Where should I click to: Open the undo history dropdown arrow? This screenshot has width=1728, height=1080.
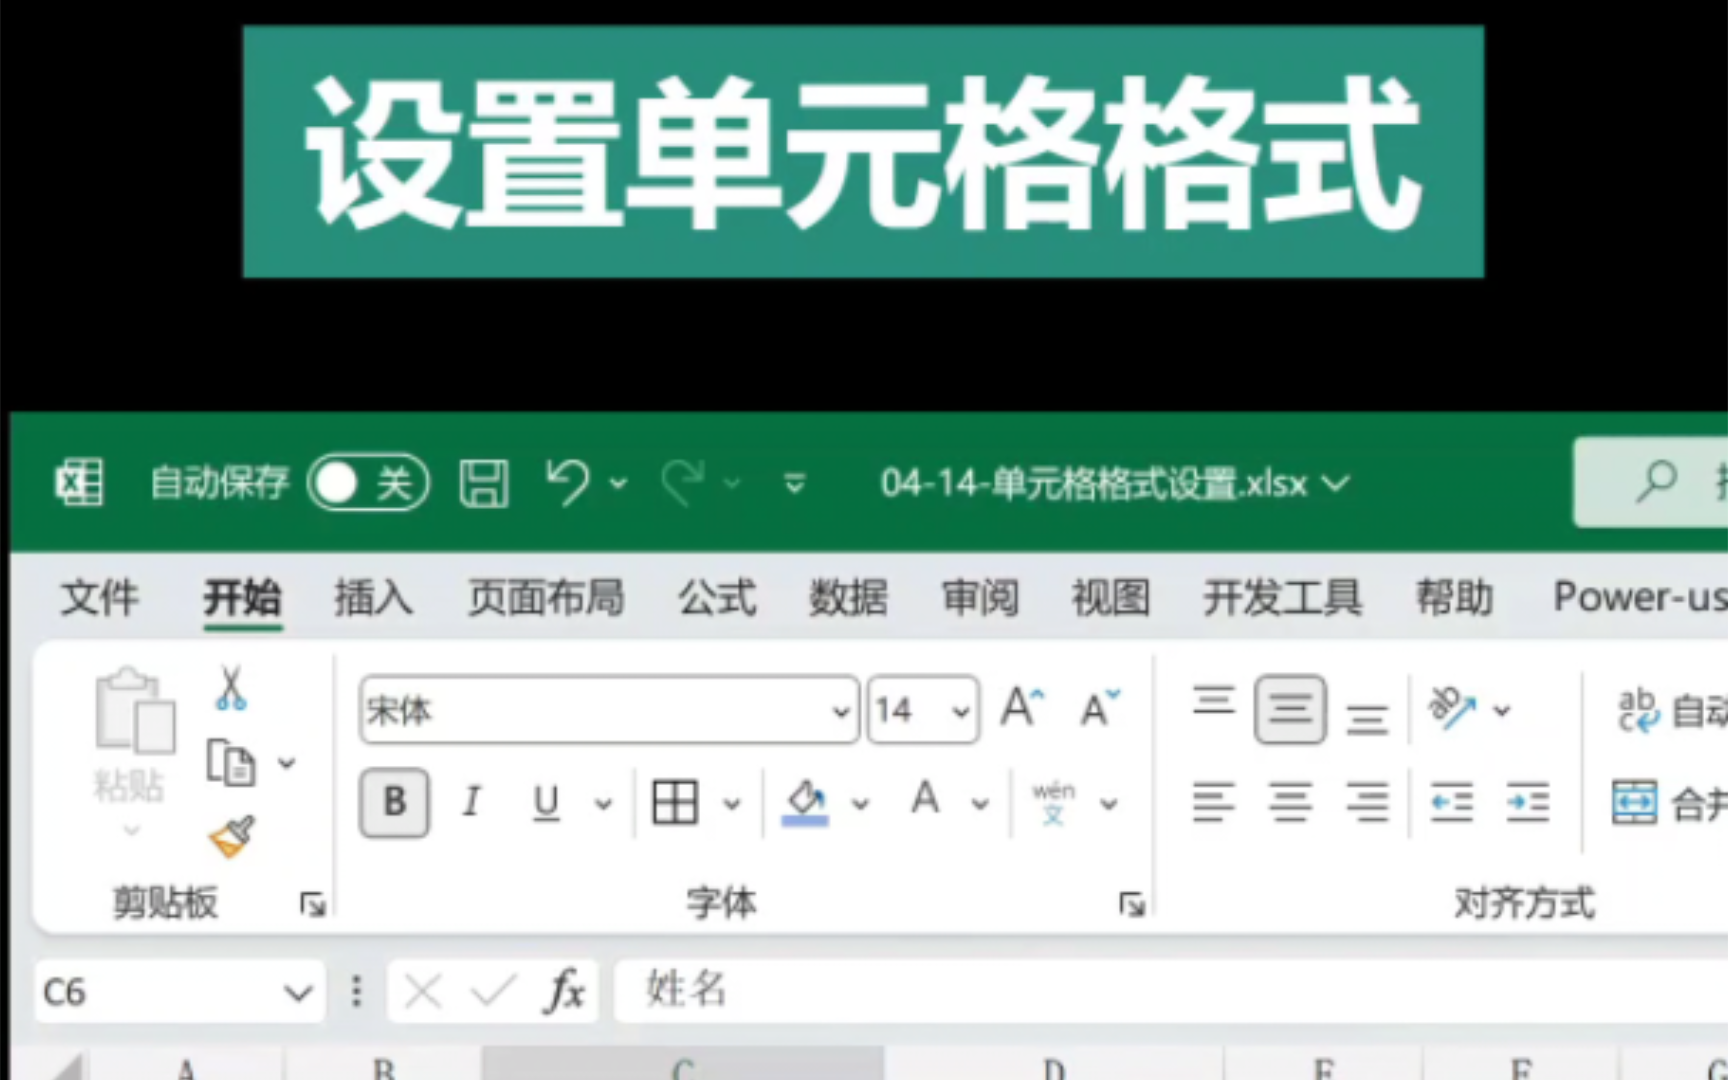point(619,484)
